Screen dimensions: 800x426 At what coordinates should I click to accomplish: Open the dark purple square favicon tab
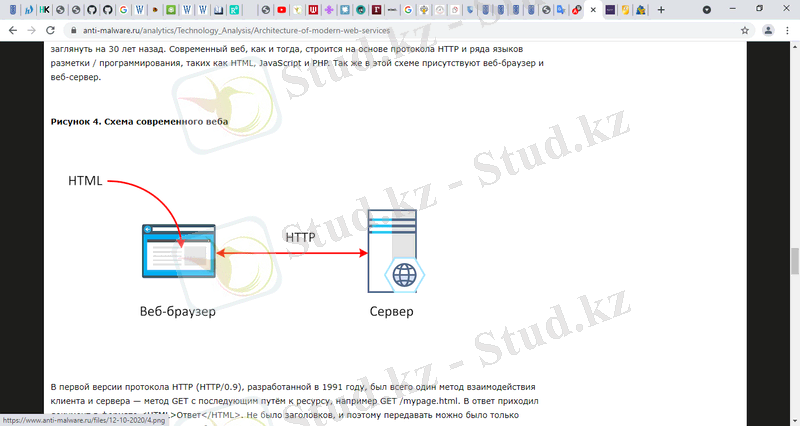(610, 10)
